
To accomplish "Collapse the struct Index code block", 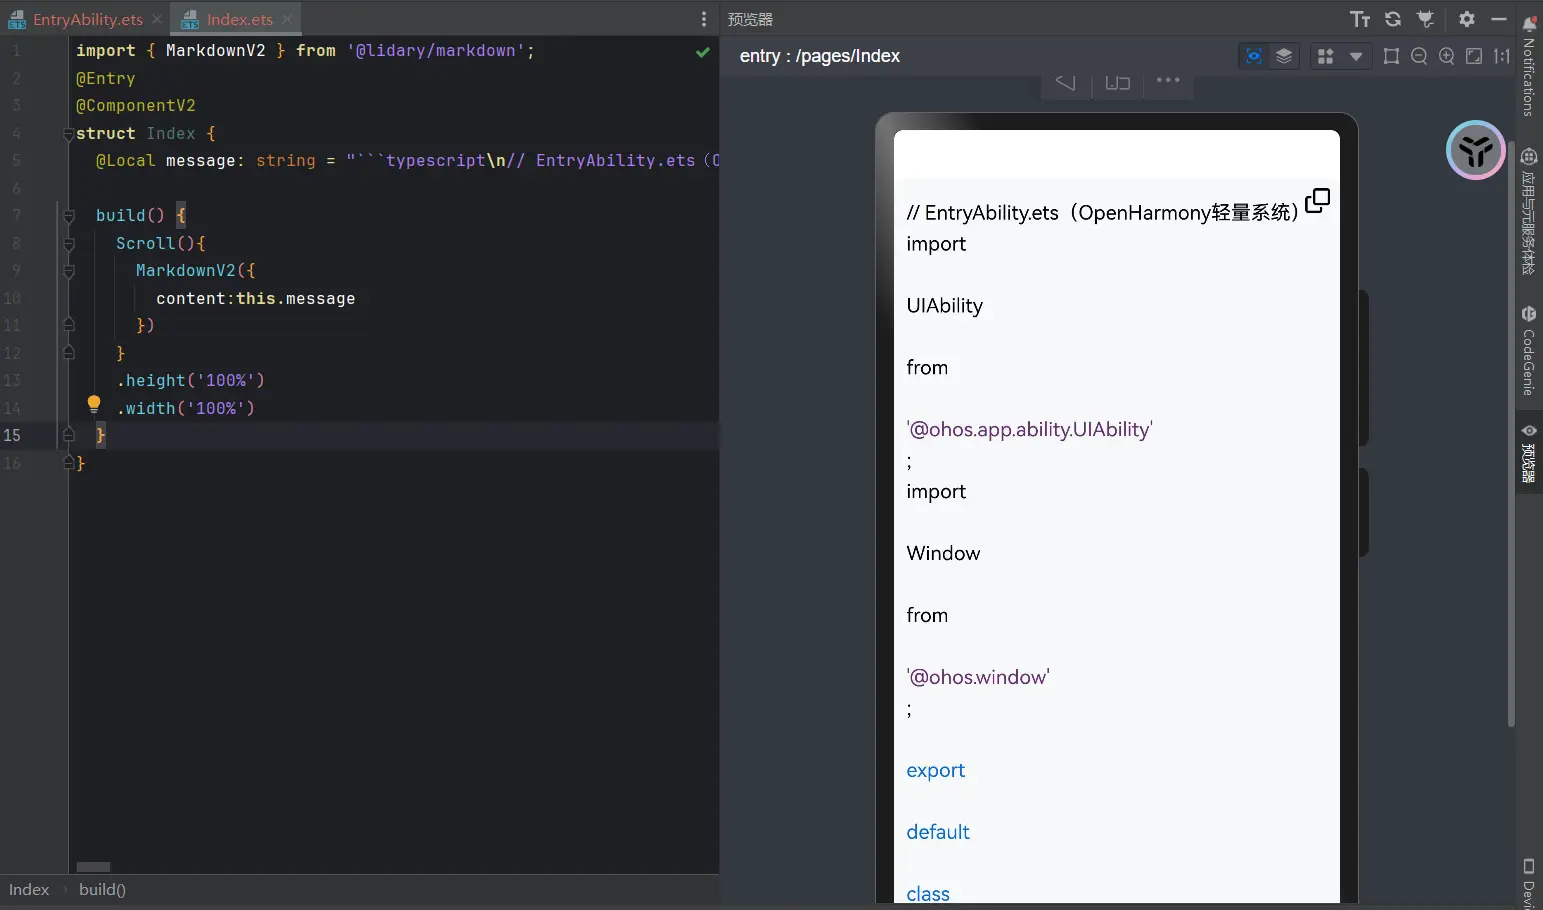I will tap(68, 134).
